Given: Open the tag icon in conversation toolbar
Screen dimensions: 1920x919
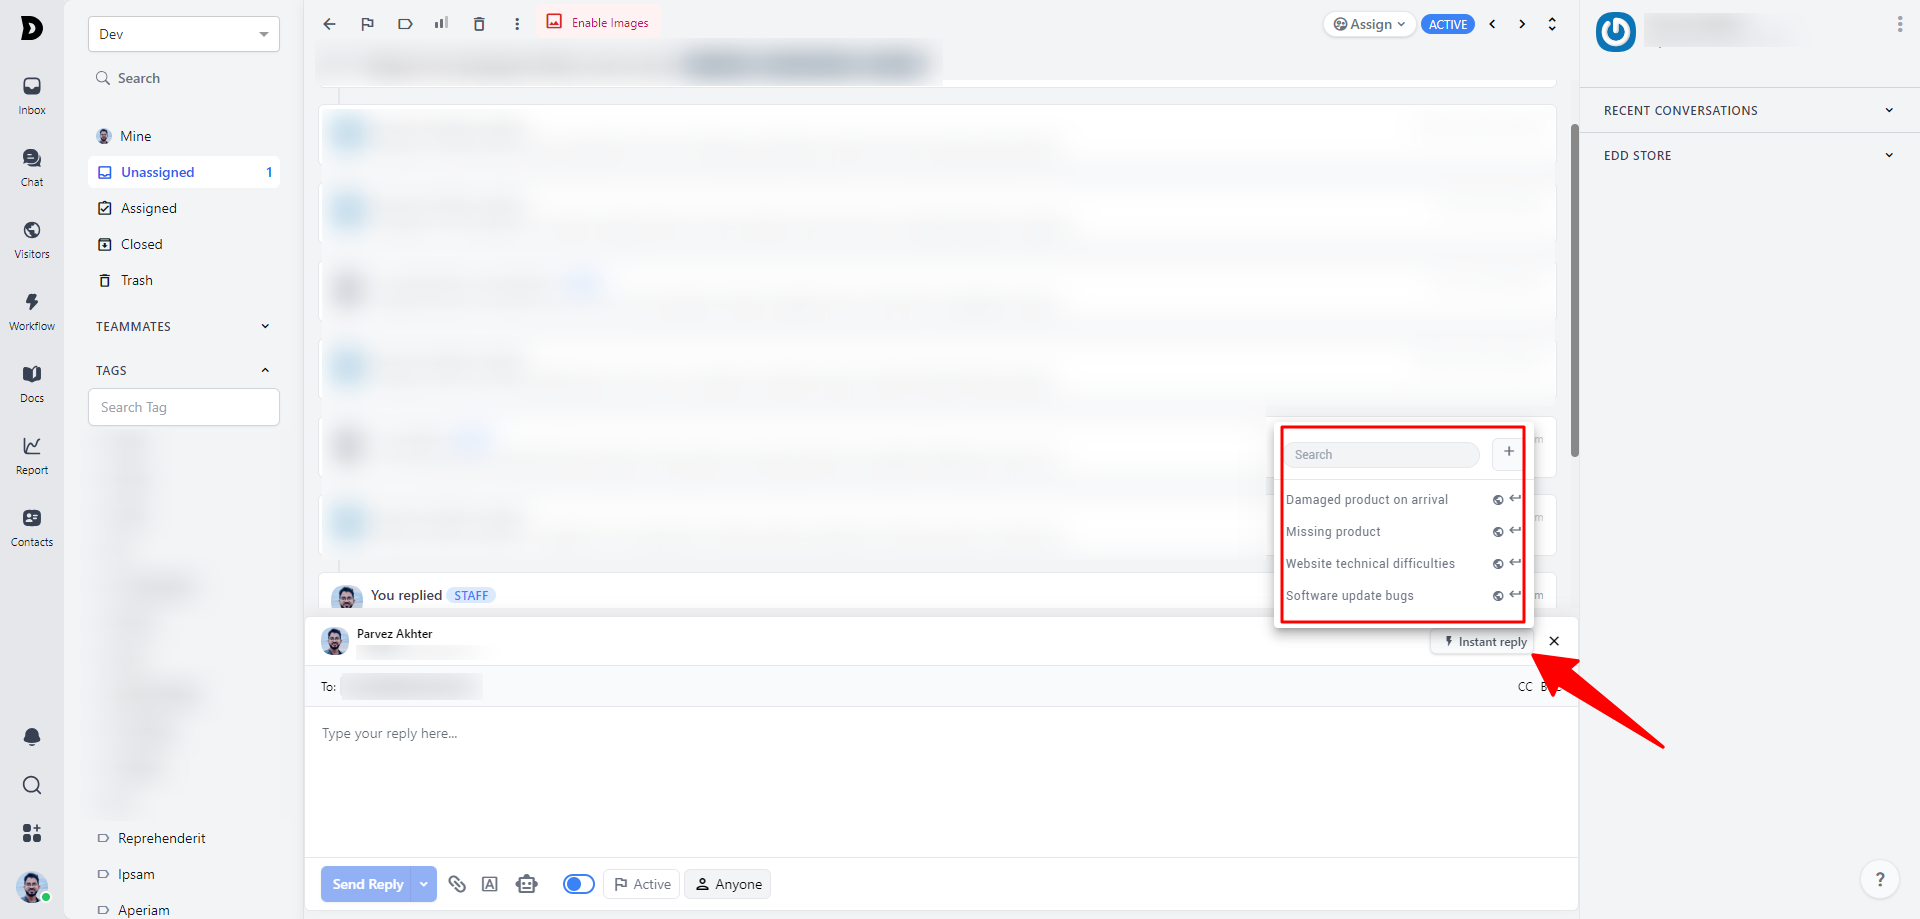Looking at the screenshot, I should [x=404, y=23].
